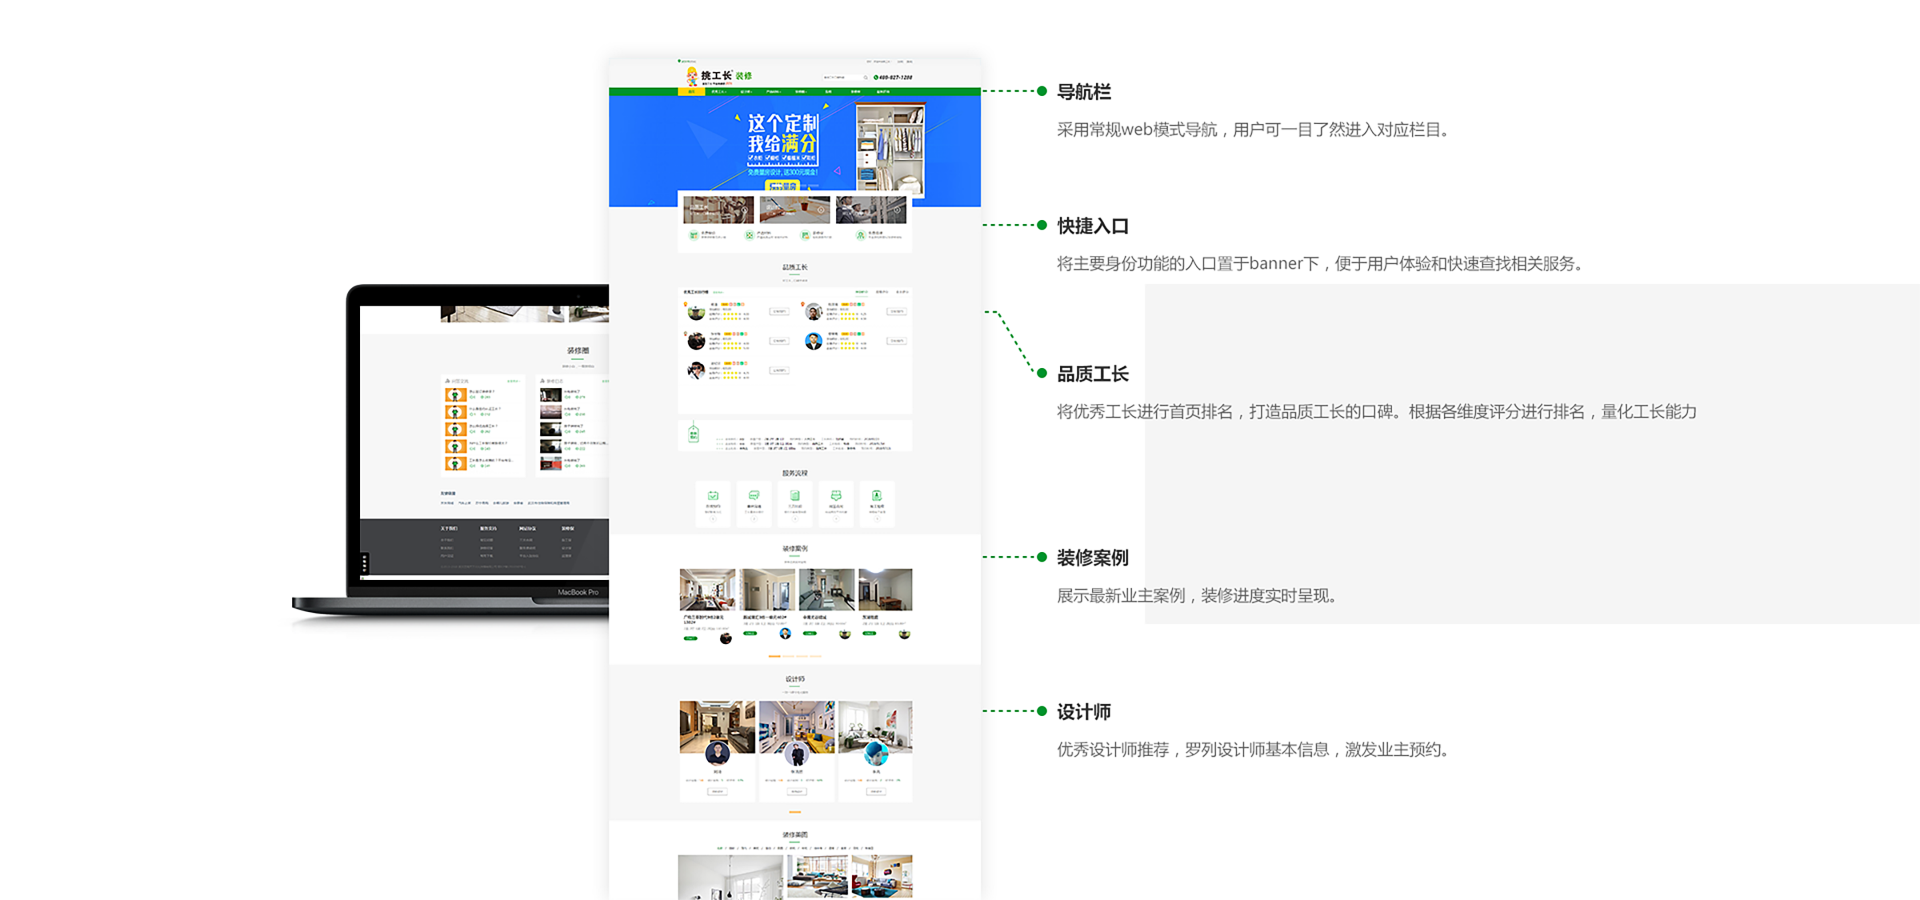This screenshot has width=1920, height=900.
Task: Select the green active tab in foreman panel
Action: [862, 292]
